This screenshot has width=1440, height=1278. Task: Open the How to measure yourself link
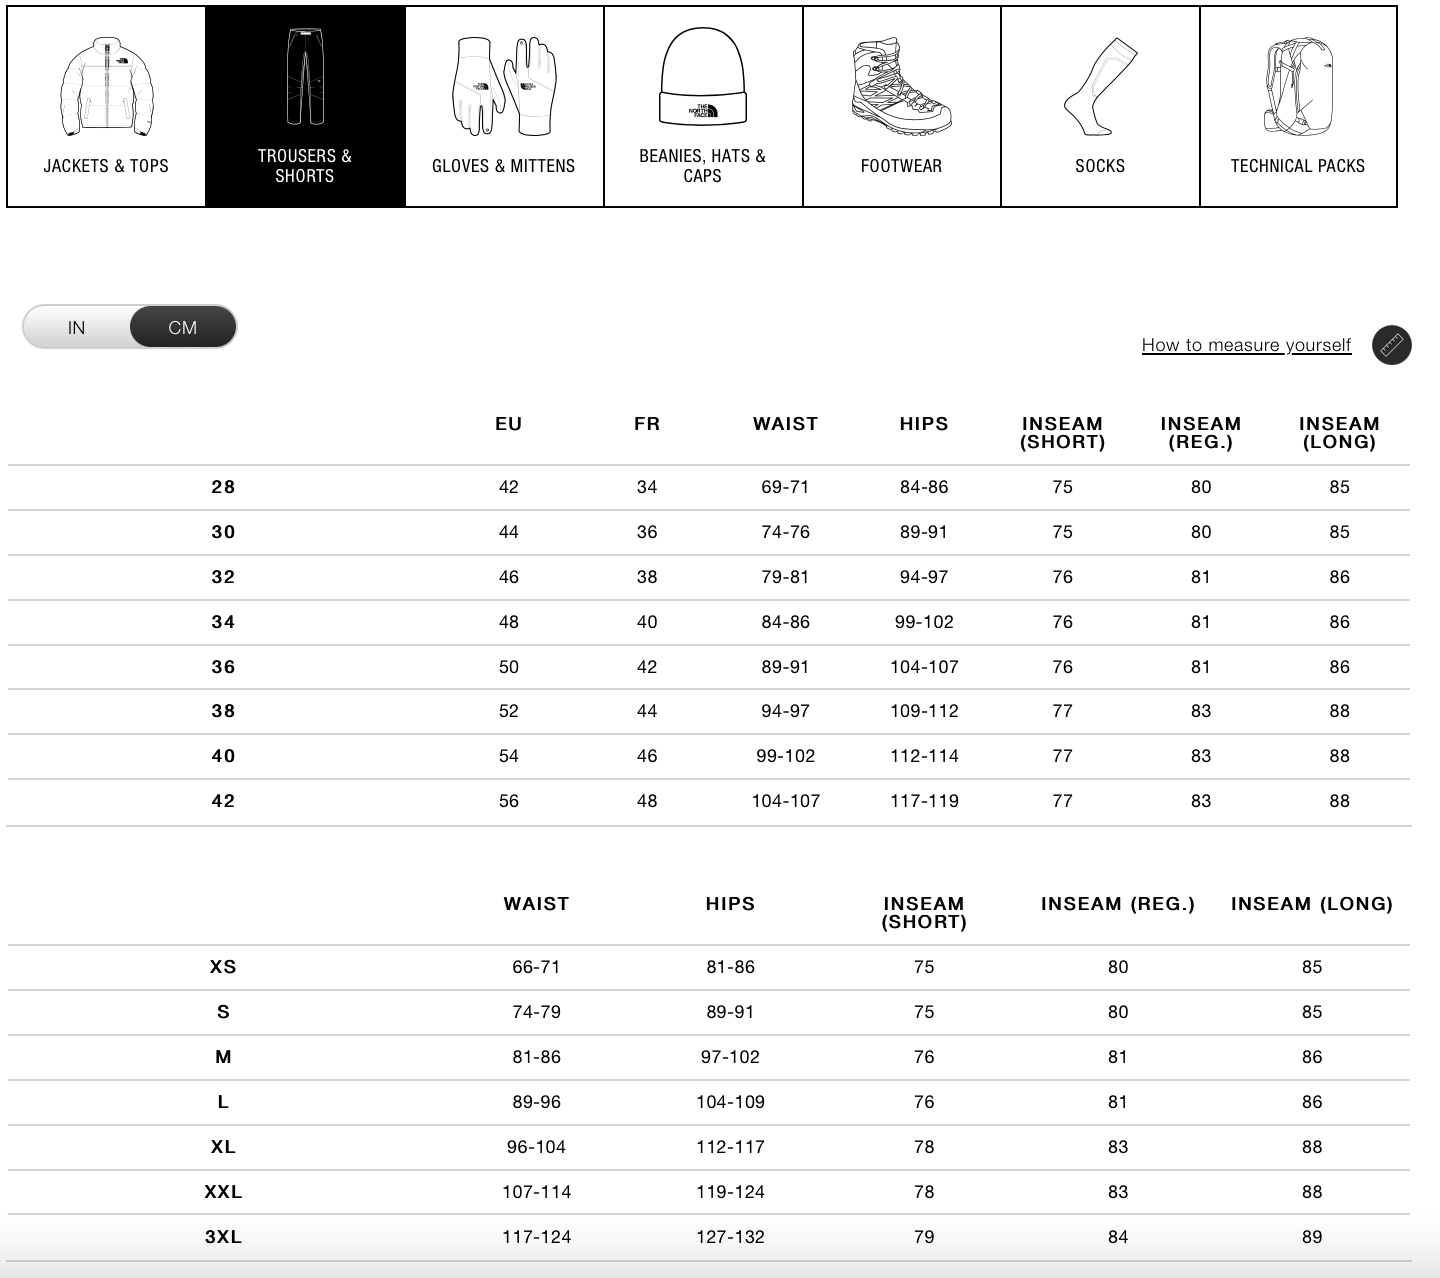(1246, 345)
